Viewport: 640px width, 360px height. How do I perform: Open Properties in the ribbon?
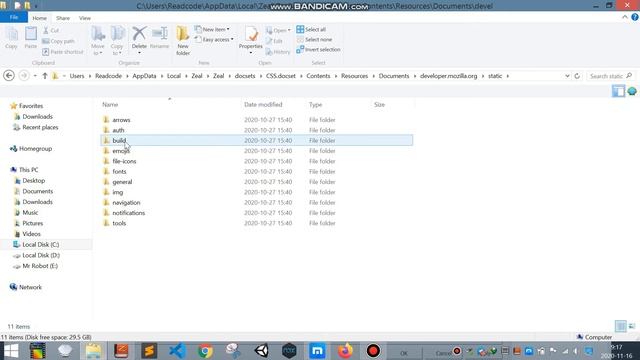pyautogui.click(x=251, y=40)
